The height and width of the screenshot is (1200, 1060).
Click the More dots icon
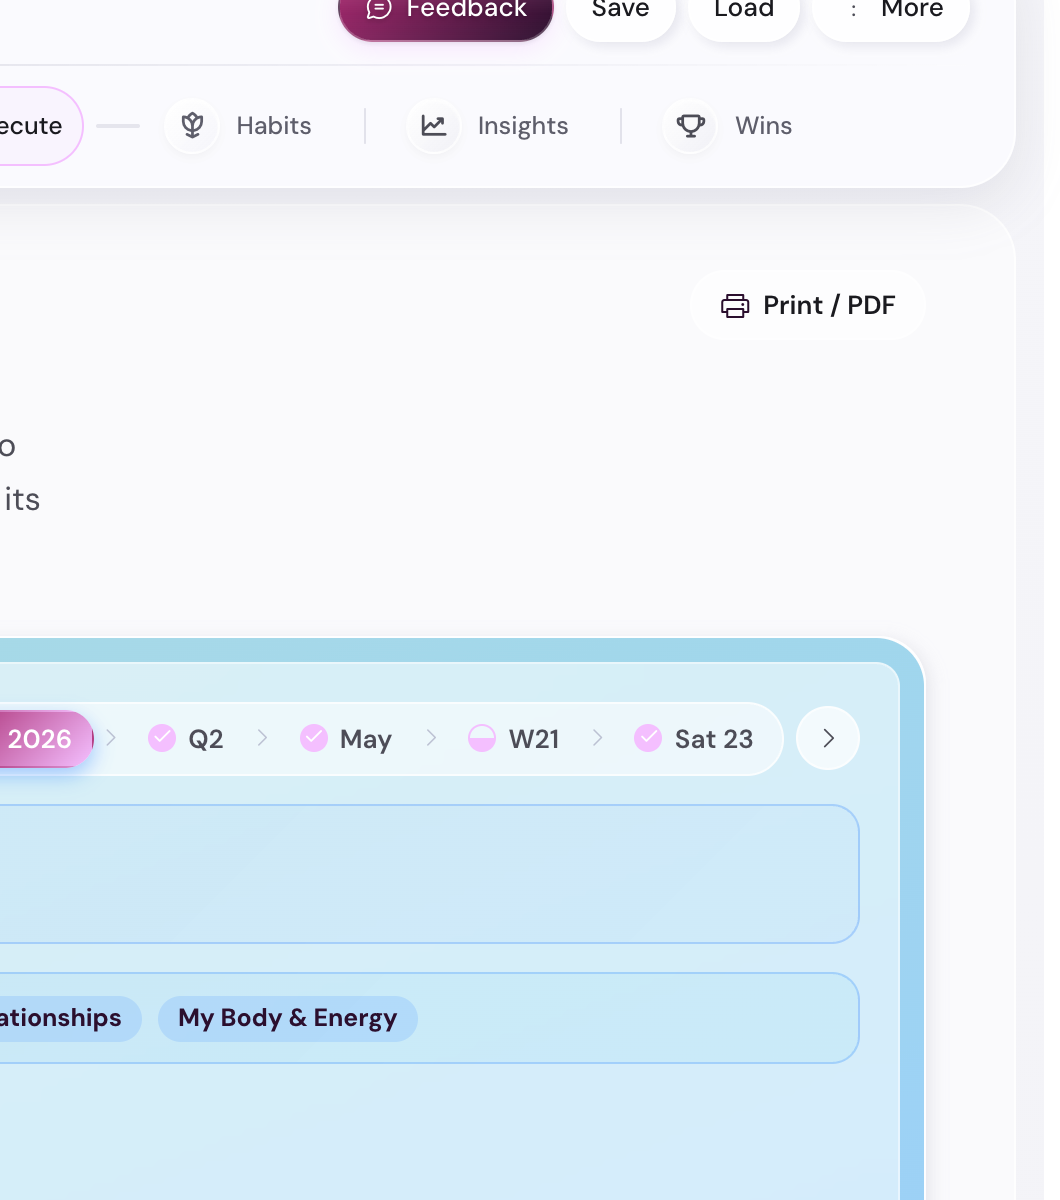pos(853,10)
